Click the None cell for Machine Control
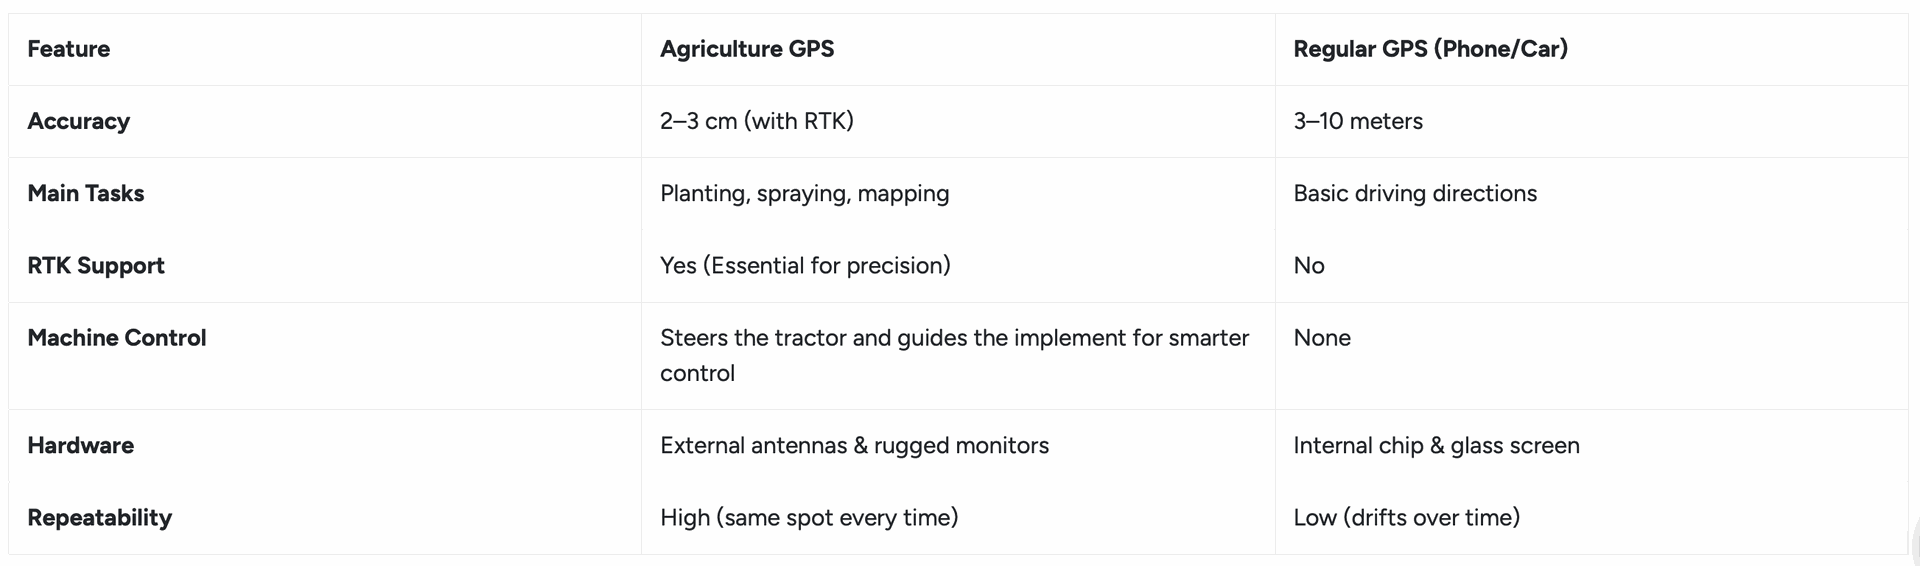Viewport: 1920px width, 566px height. [x=1321, y=338]
